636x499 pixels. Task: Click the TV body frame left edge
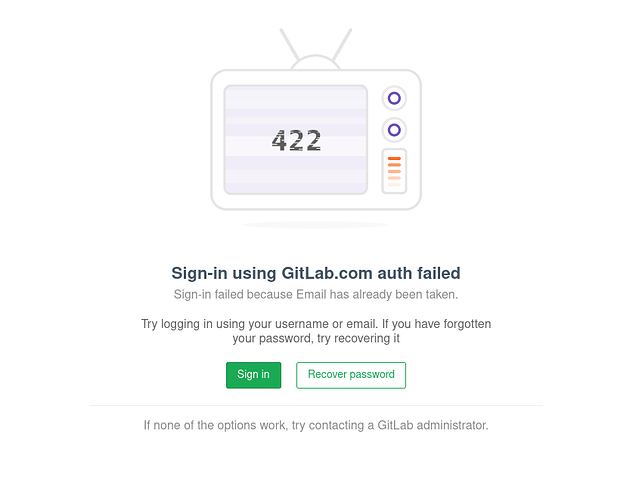pyautogui.click(x=212, y=140)
